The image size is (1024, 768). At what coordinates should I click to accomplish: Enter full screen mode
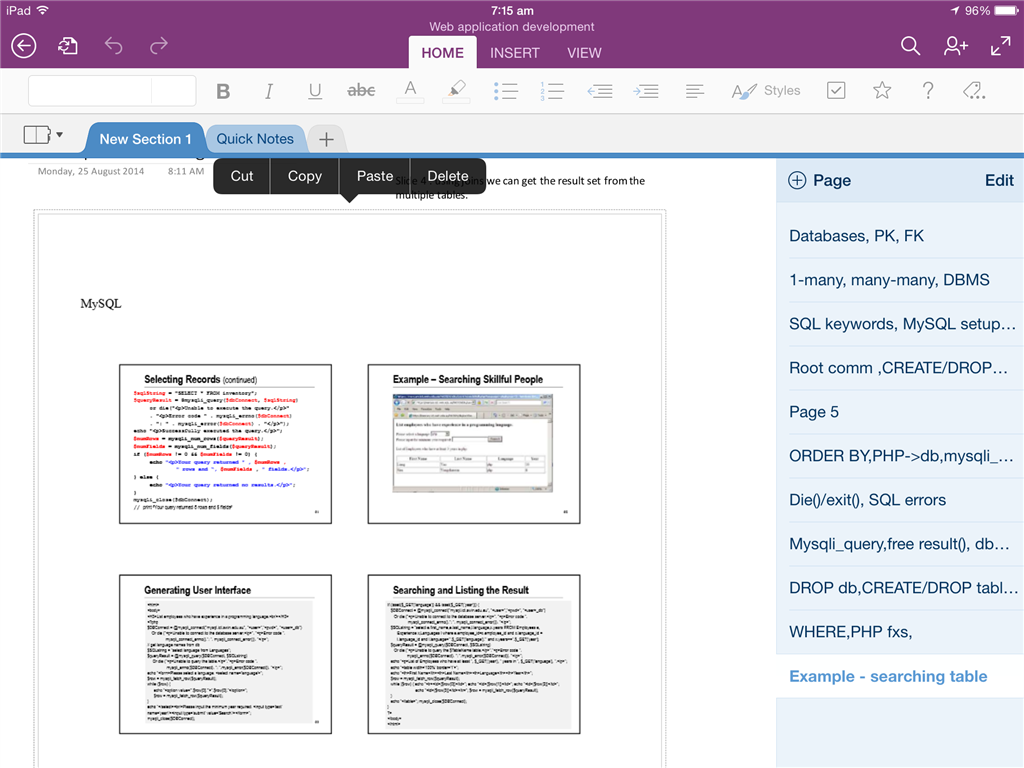pos(1000,46)
